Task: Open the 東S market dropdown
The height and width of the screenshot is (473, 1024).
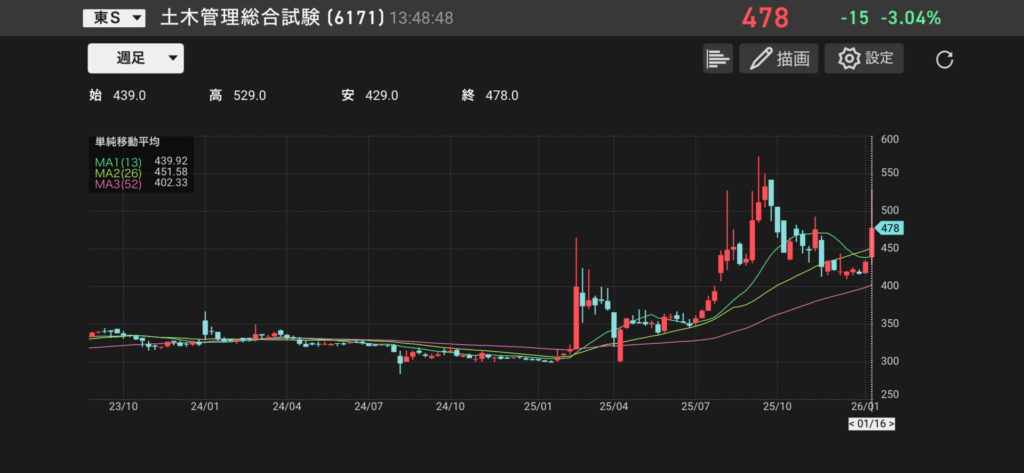Action: pos(112,18)
